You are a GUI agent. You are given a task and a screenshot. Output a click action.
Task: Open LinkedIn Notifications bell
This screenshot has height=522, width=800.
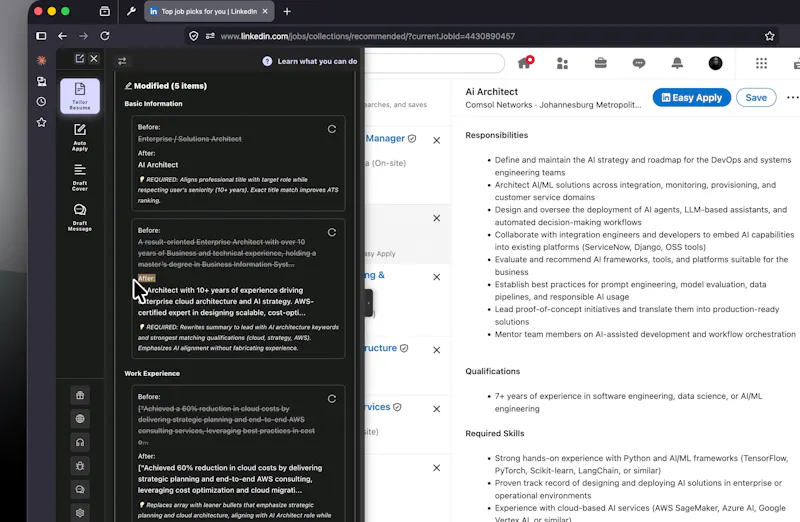click(x=677, y=63)
